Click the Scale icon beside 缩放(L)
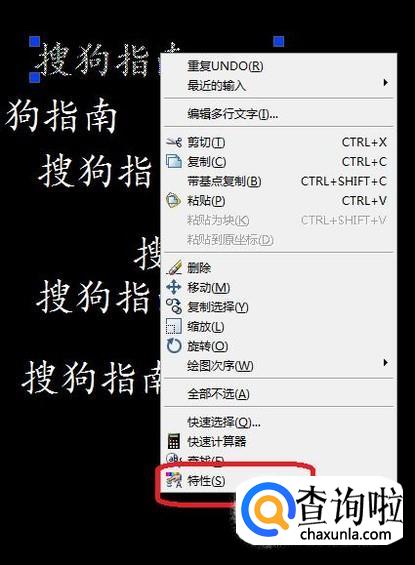 (173, 326)
